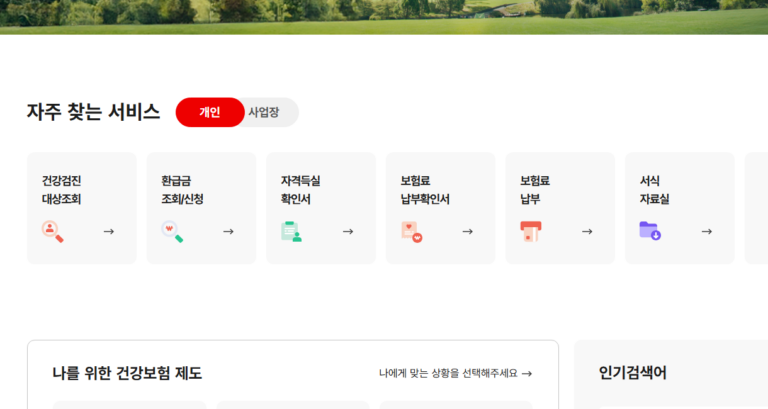Viewport: 768px width, 409px height.
Task: Click arrow next to 나에게 맞는 상황을 선택해주세요
Action: click(527, 374)
